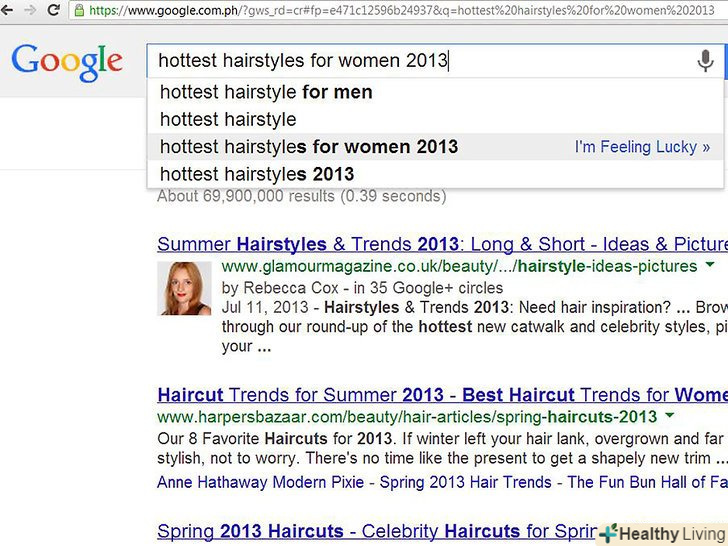This screenshot has width=728, height=546.
Task: Click the Google logo
Action: pos(67,63)
